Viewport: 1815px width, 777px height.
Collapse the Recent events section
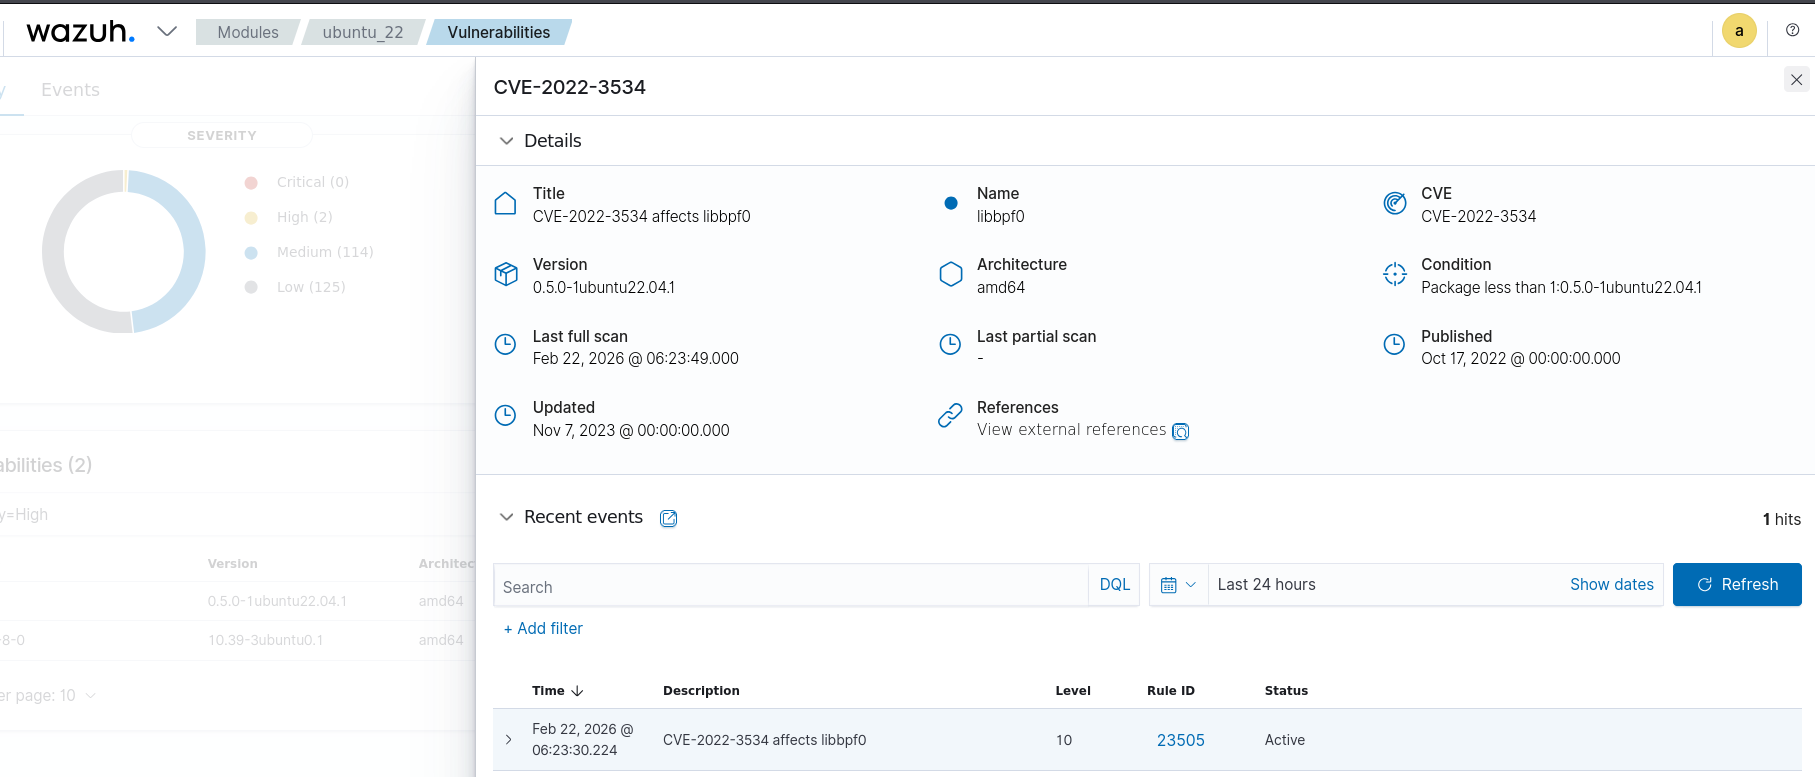tap(506, 517)
